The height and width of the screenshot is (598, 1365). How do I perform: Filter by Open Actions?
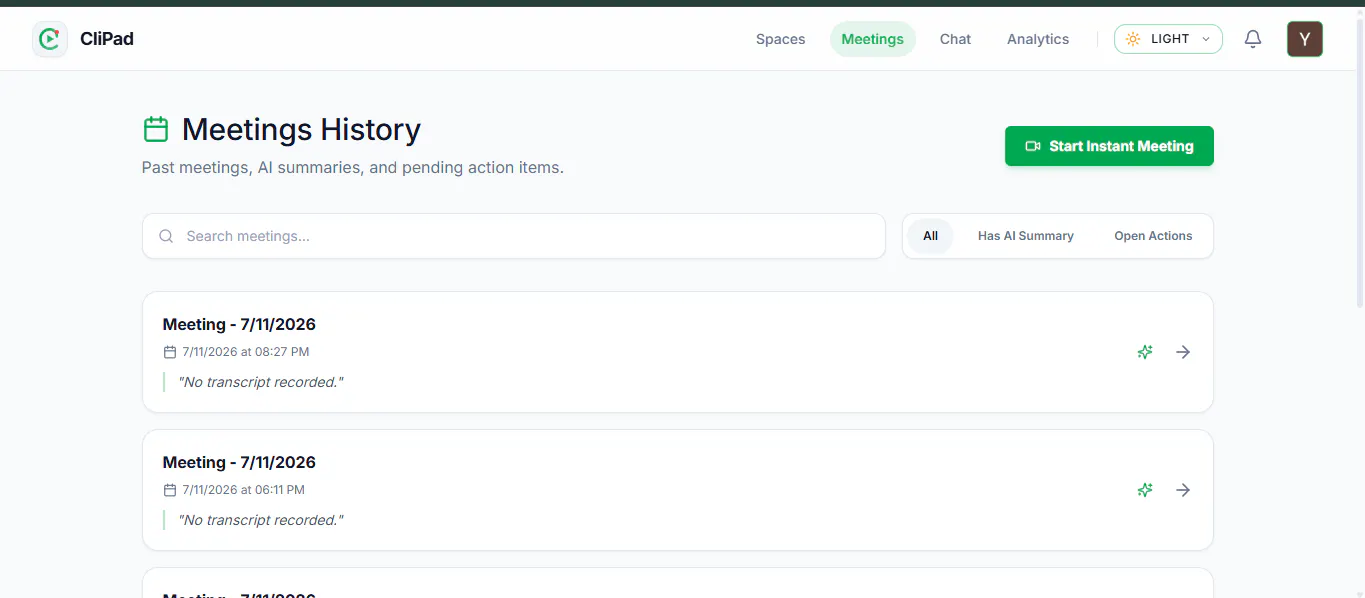coord(1153,236)
